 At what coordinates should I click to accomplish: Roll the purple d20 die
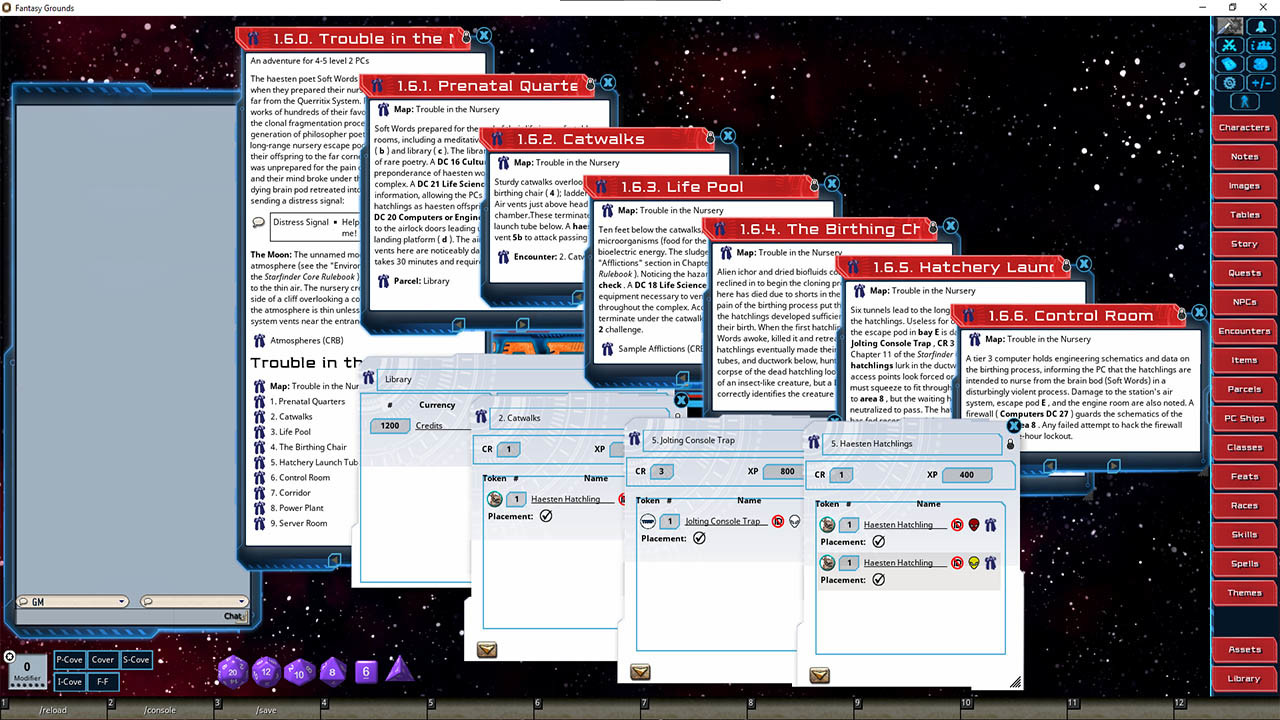pyautogui.click(x=232, y=671)
